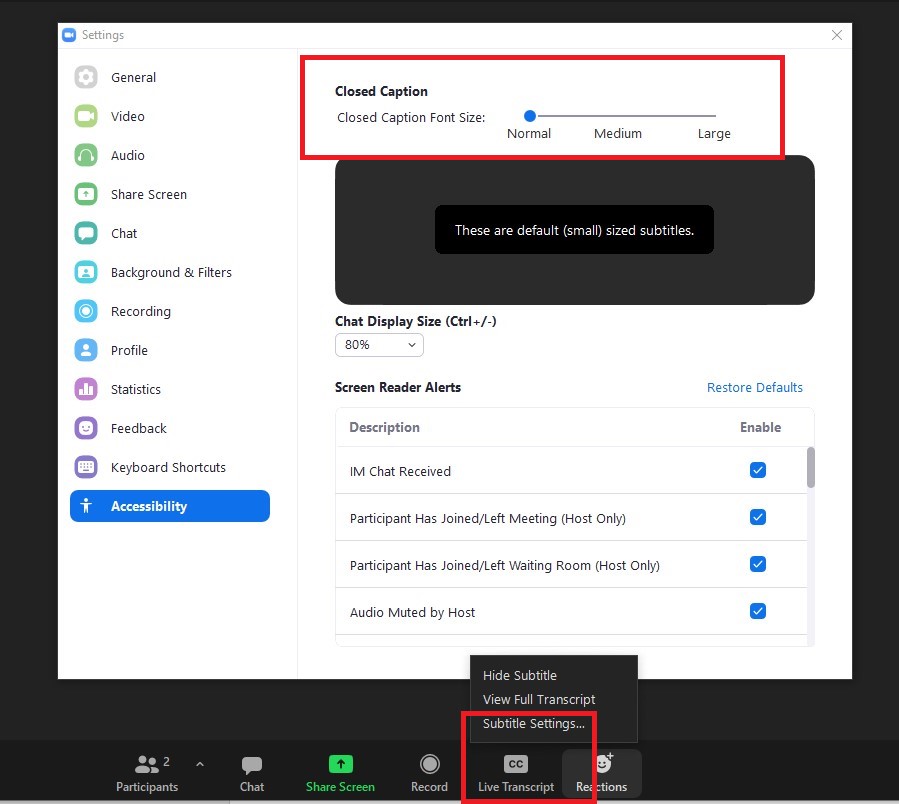Viewport: 899px width, 804px height.
Task: Click the Record button in toolbar
Action: click(x=429, y=773)
